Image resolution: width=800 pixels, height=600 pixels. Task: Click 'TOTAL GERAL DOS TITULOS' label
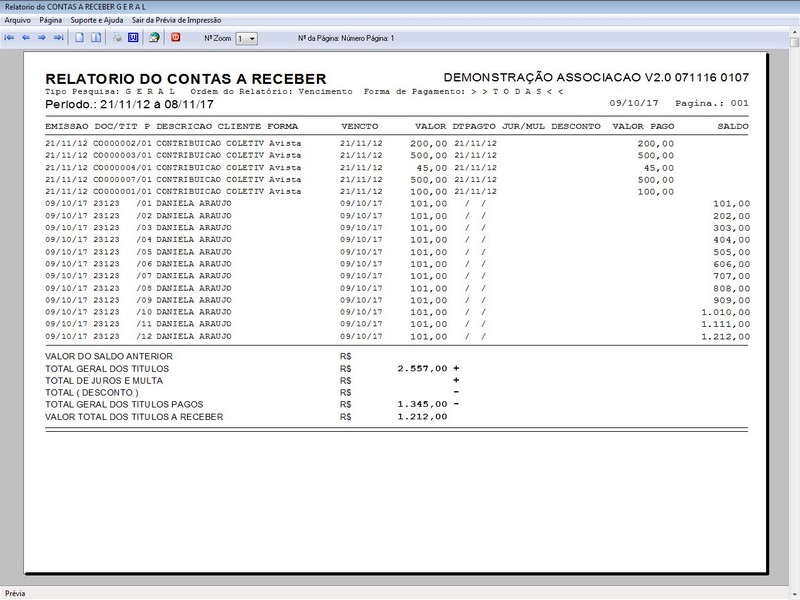[107, 368]
